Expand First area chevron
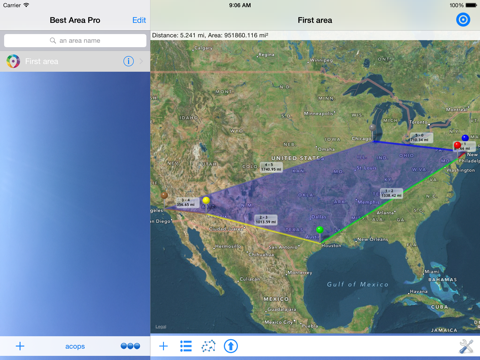Image resolution: width=480 pixels, height=360 pixels. (142, 61)
